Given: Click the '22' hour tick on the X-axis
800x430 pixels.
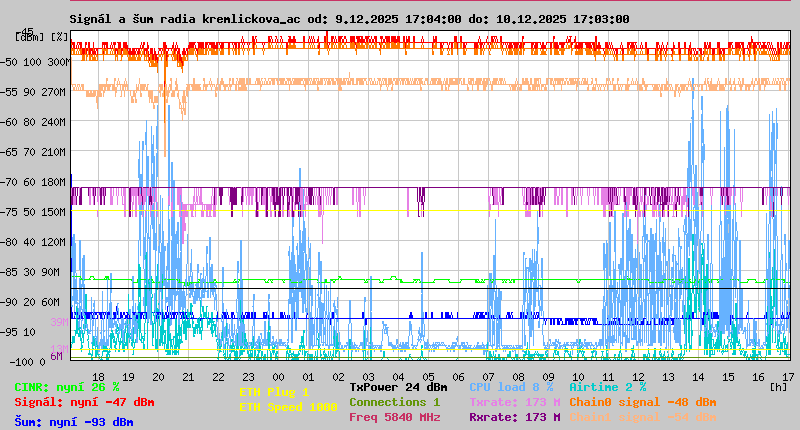Looking at the screenshot, I should coord(218,377).
